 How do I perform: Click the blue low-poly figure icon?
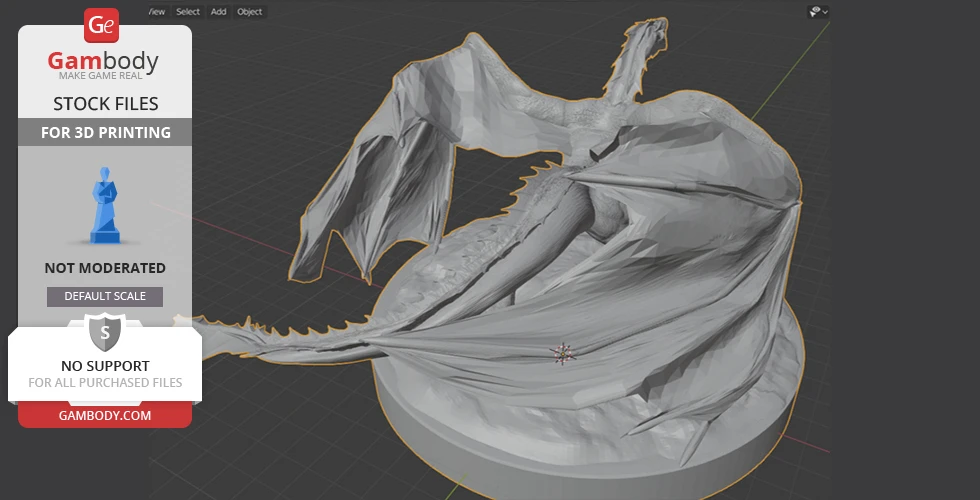104,205
